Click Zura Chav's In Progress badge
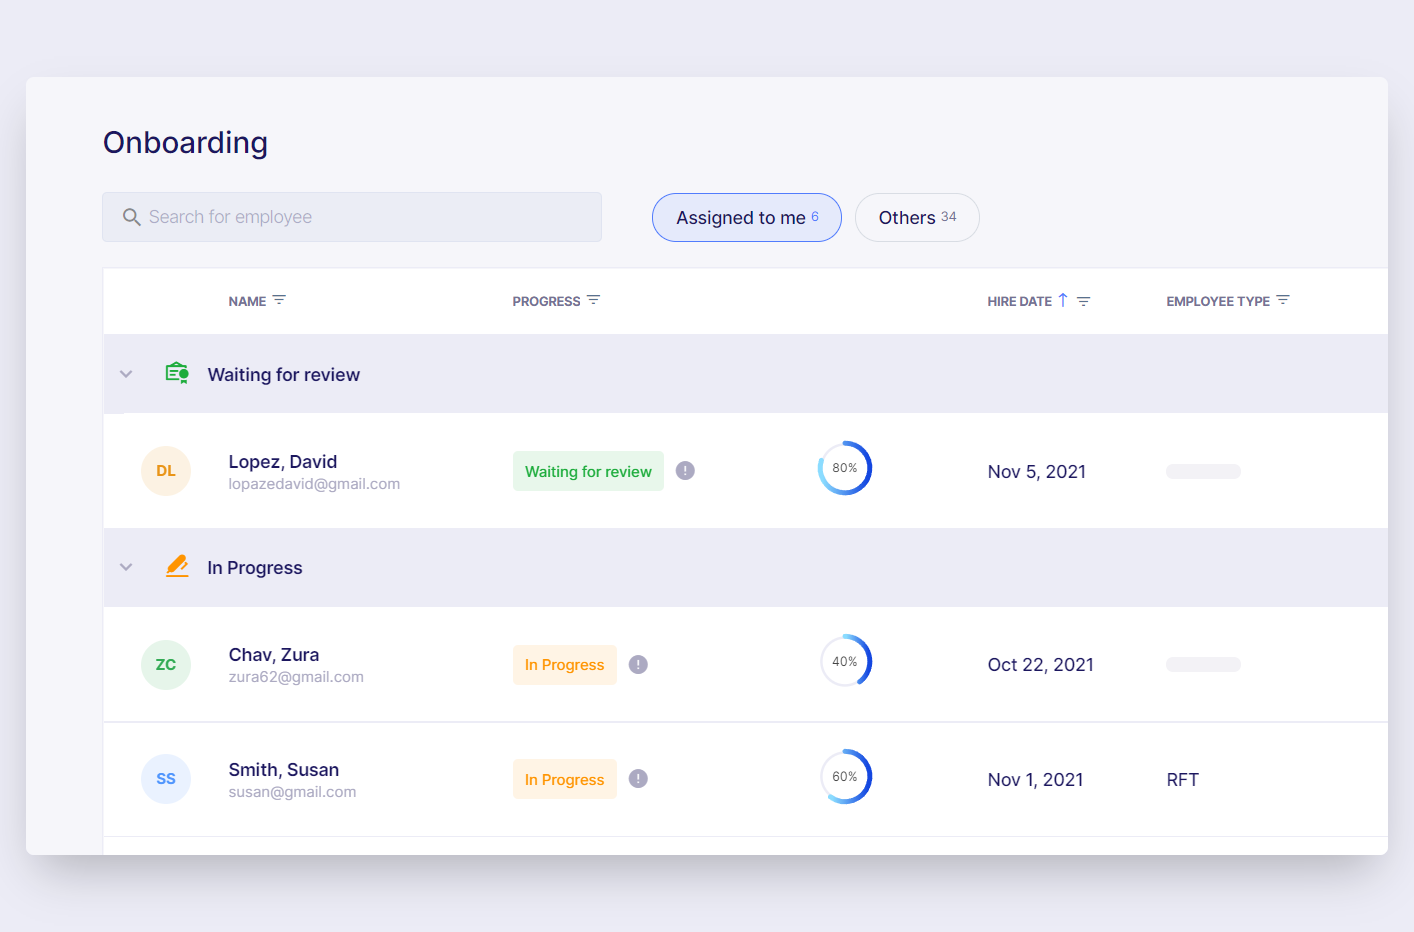This screenshot has width=1414, height=932. coord(565,665)
